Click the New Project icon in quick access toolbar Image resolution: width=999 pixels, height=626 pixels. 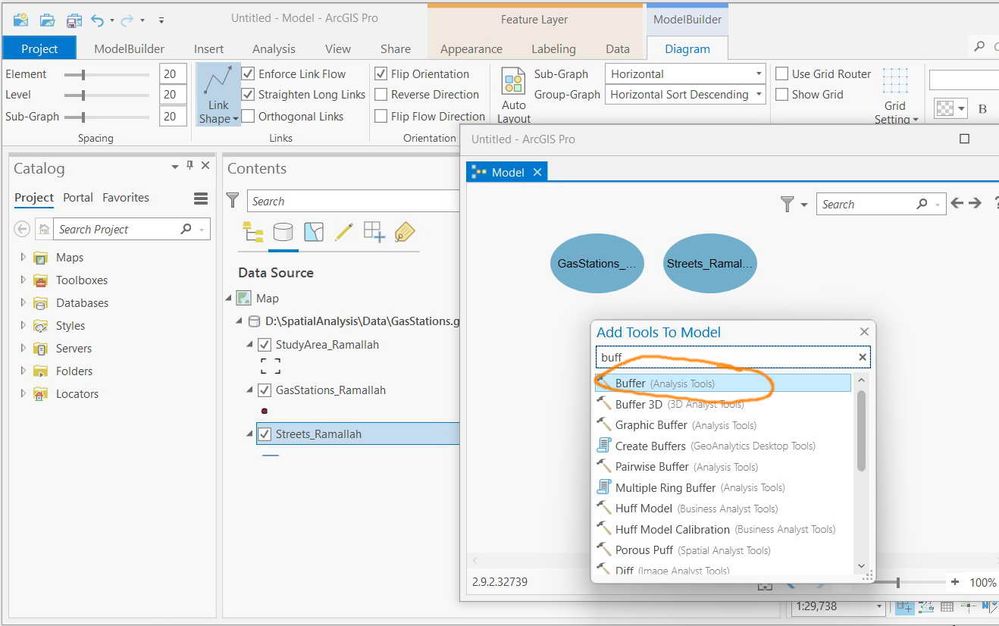pyautogui.click(x=20, y=20)
